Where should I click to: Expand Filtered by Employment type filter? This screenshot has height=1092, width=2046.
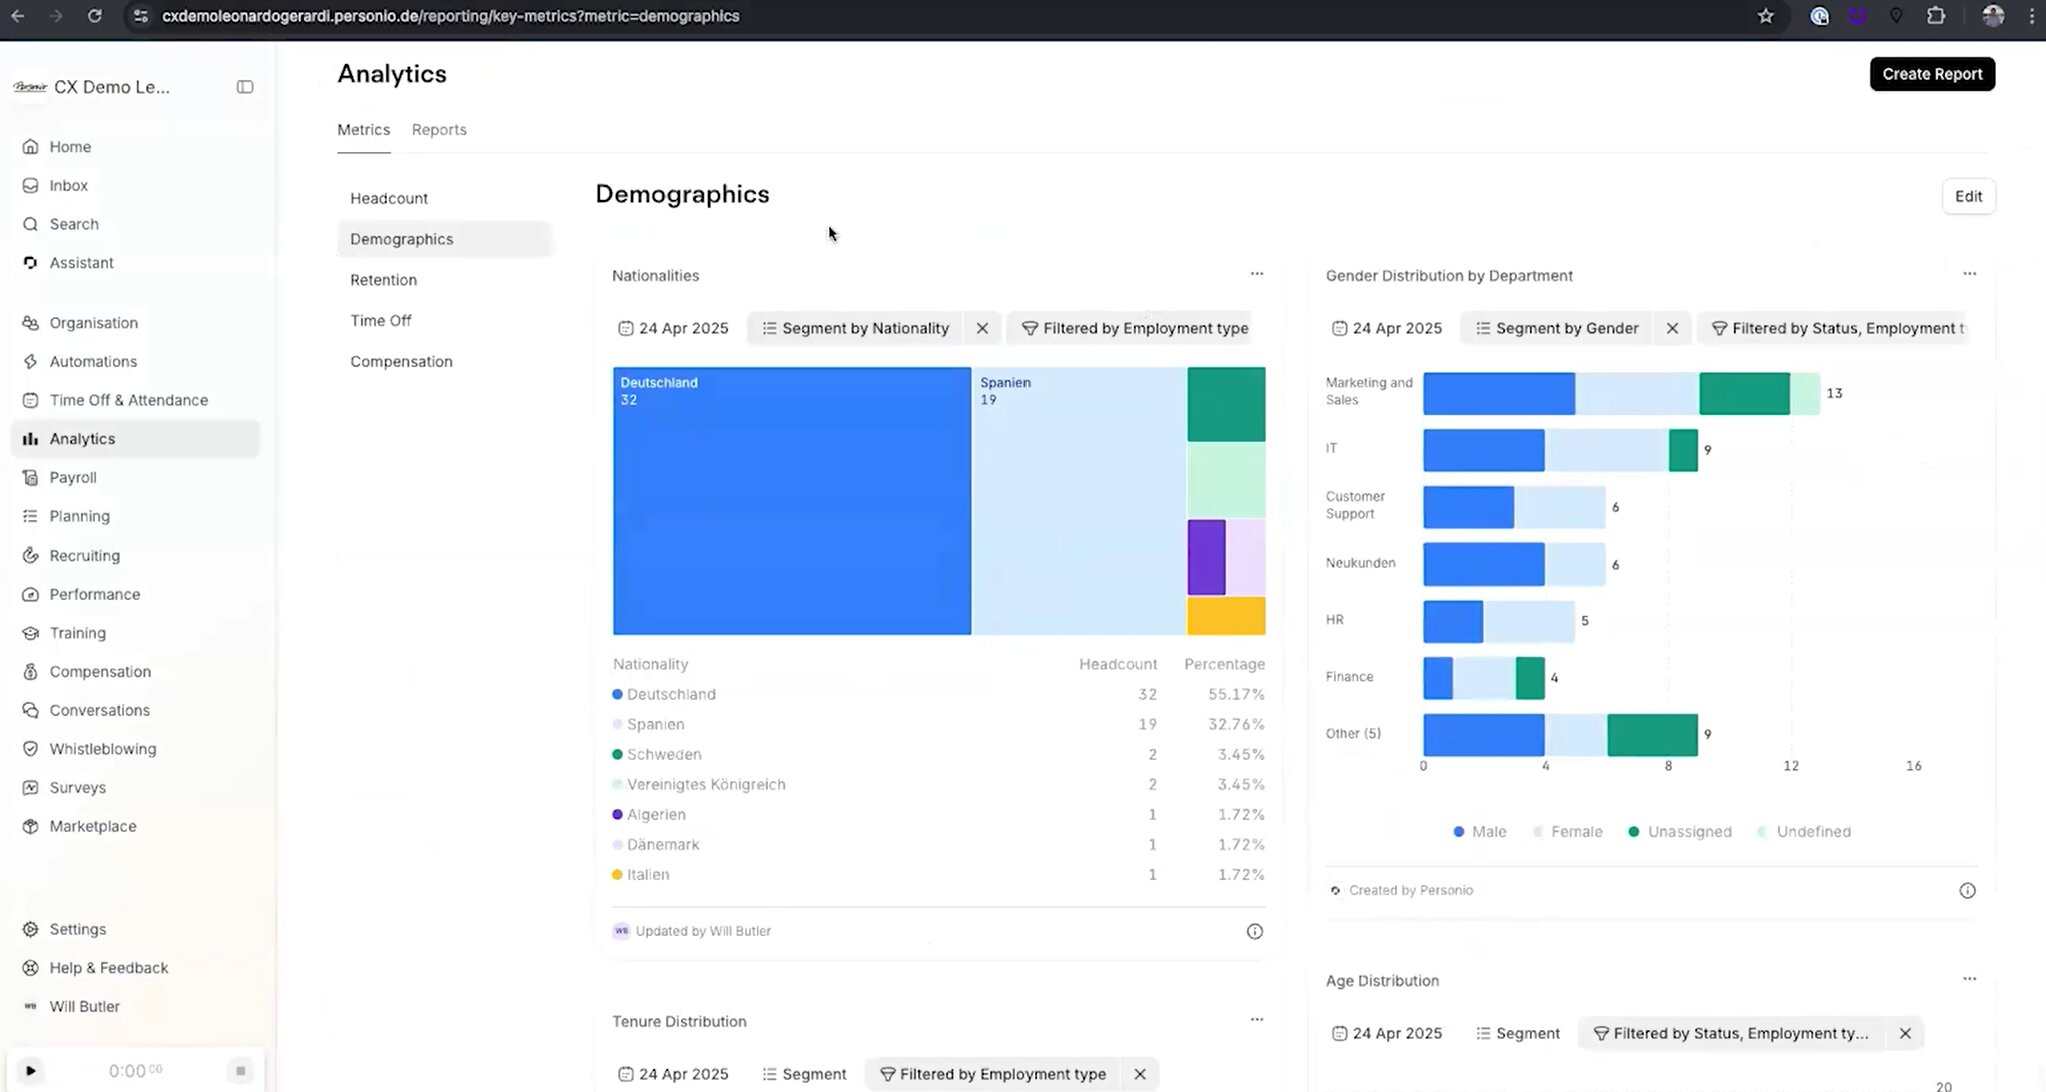pos(1135,328)
